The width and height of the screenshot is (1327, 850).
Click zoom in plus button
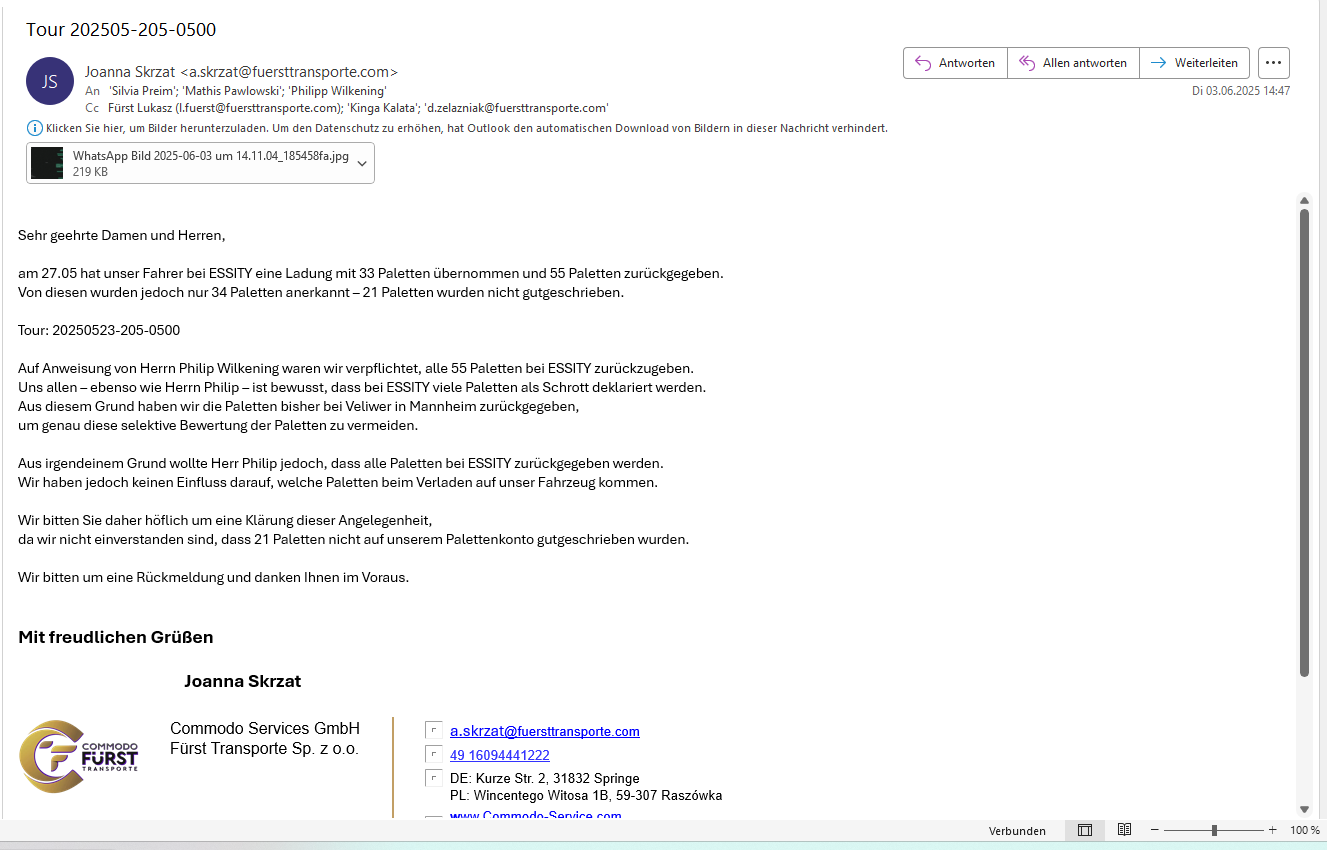[x=1273, y=830]
